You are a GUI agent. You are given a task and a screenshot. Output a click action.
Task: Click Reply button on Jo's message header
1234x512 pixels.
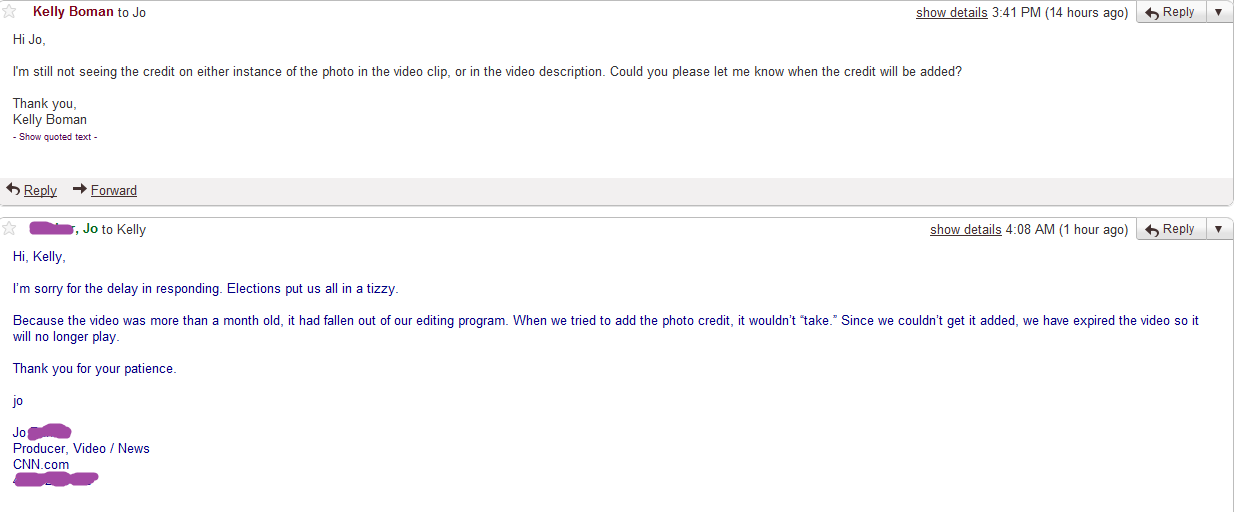[x=1170, y=229]
